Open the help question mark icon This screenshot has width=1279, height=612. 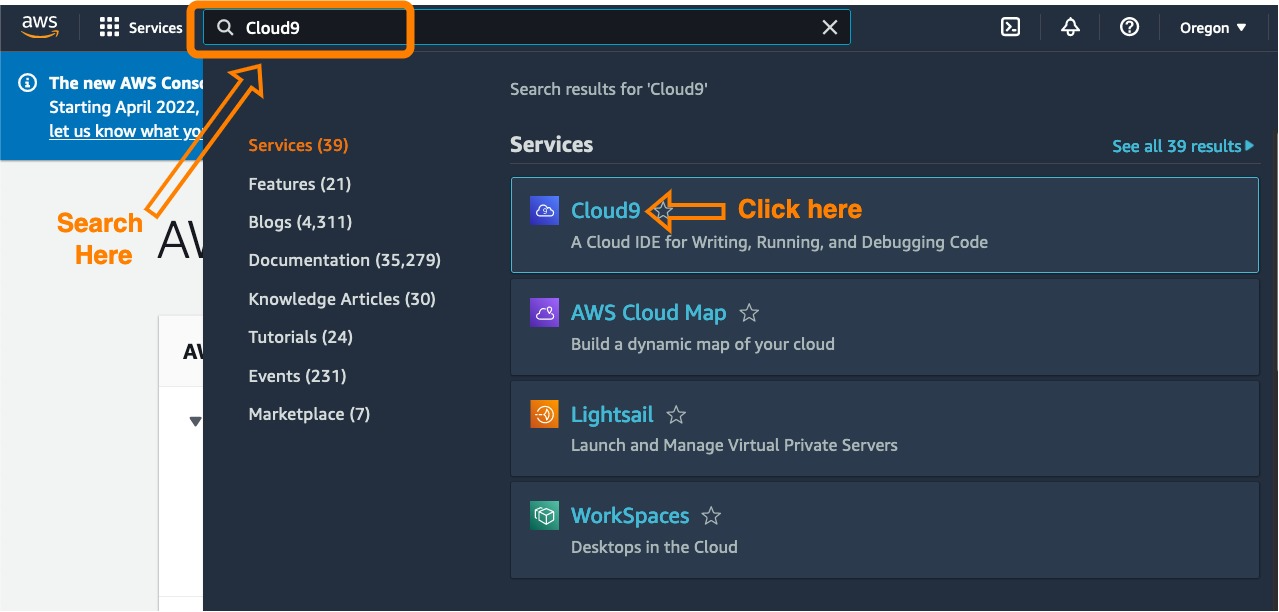(x=1129, y=28)
